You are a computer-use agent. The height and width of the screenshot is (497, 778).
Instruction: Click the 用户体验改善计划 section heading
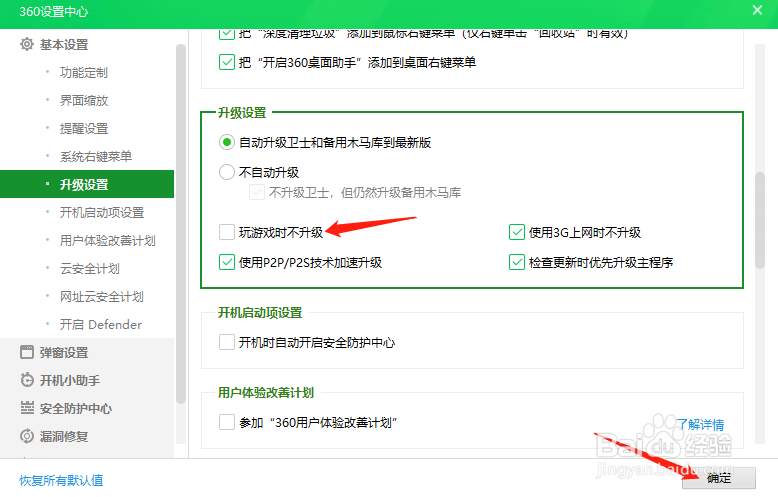click(266, 392)
